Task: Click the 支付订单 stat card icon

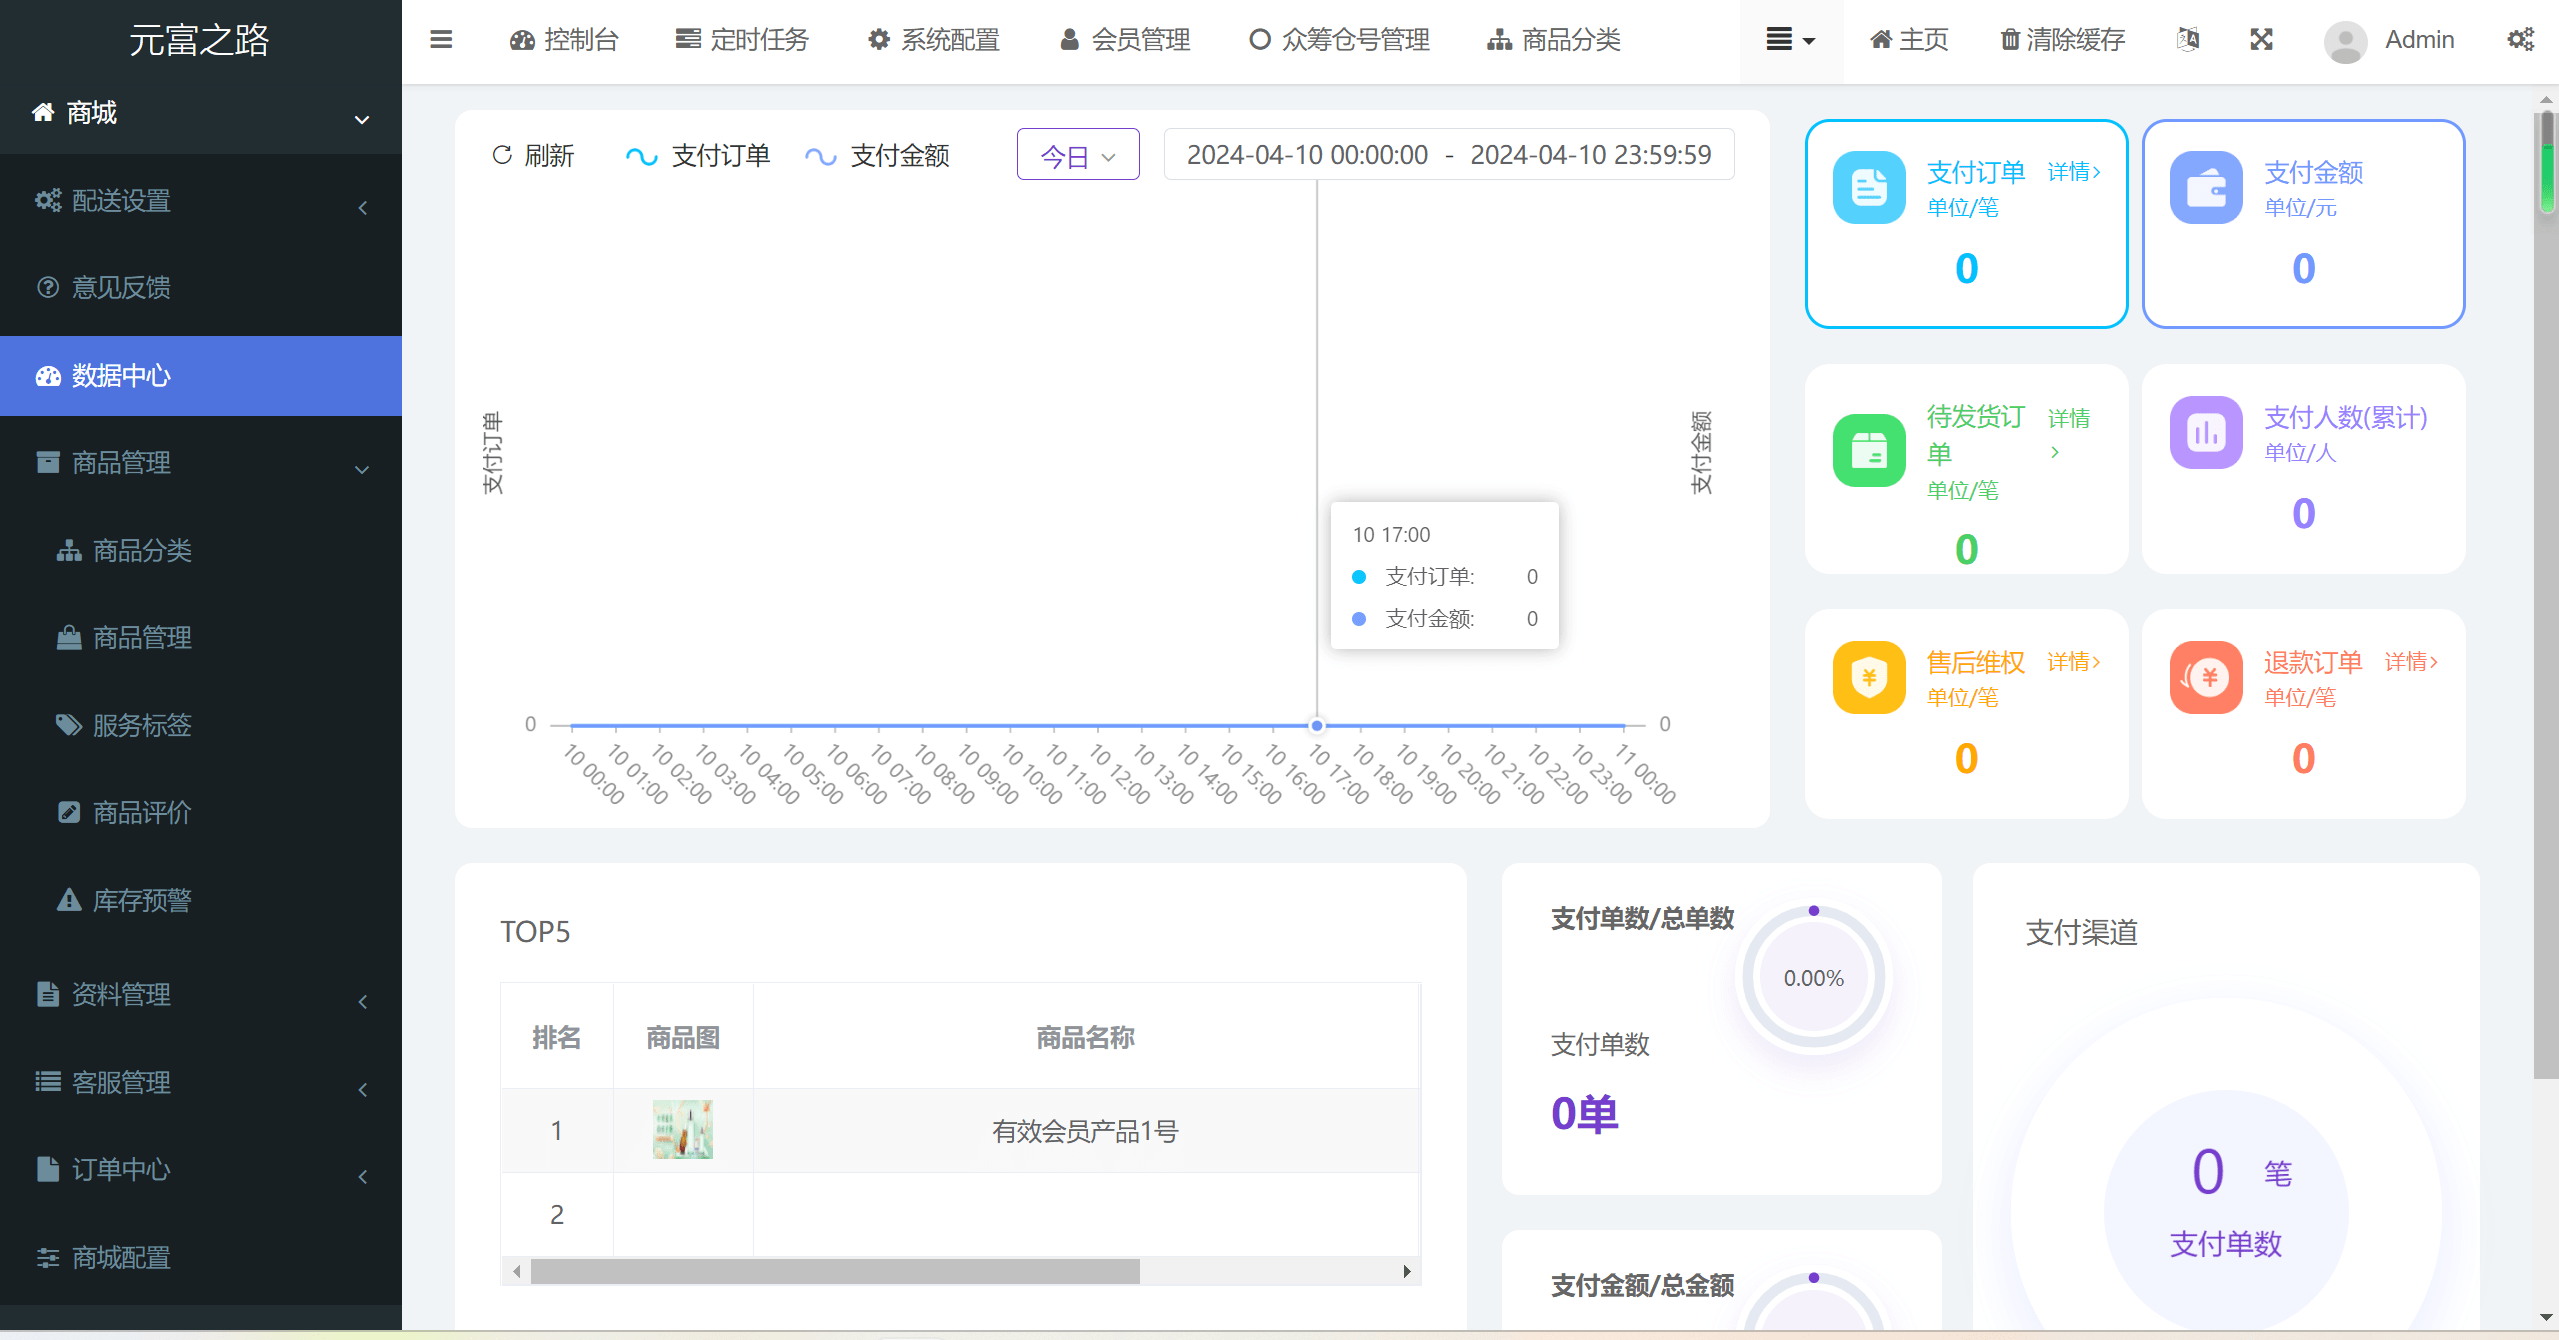Action: point(1867,186)
